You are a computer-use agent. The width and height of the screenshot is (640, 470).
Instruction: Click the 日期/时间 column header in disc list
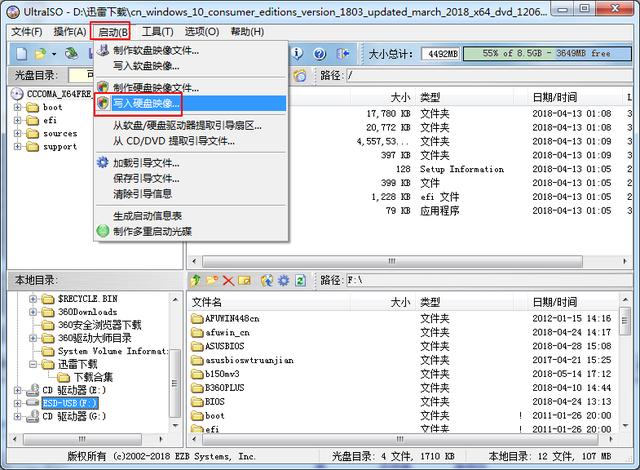[554, 97]
